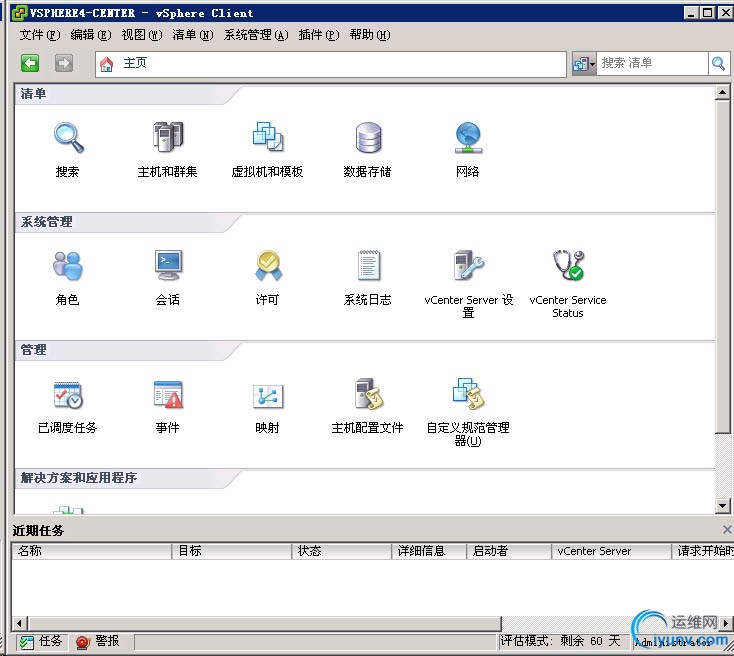The width and height of the screenshot is (734, 656).
Task: Click the green back navigation arrow
Action: pyautogui.click(x=30, y=63)
